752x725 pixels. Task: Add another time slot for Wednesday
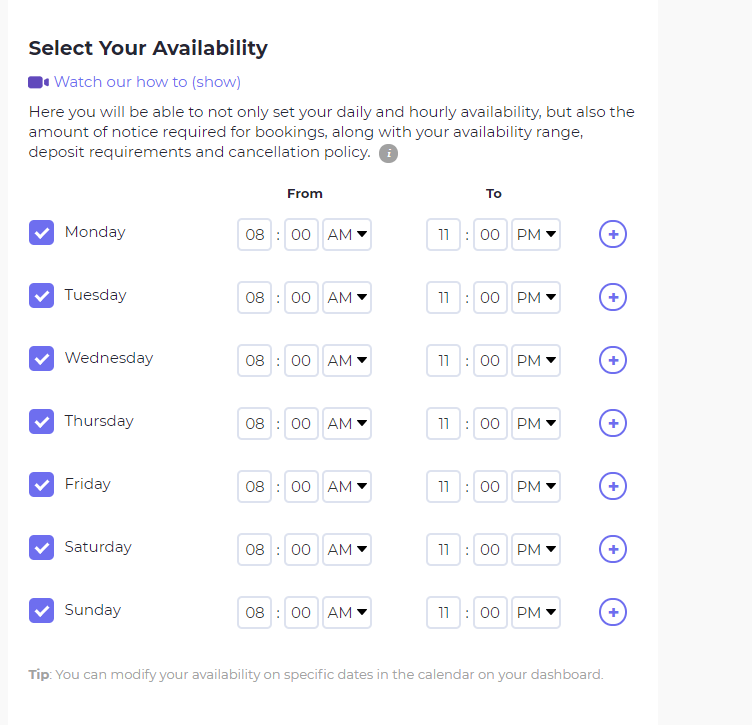click(612, 360)
